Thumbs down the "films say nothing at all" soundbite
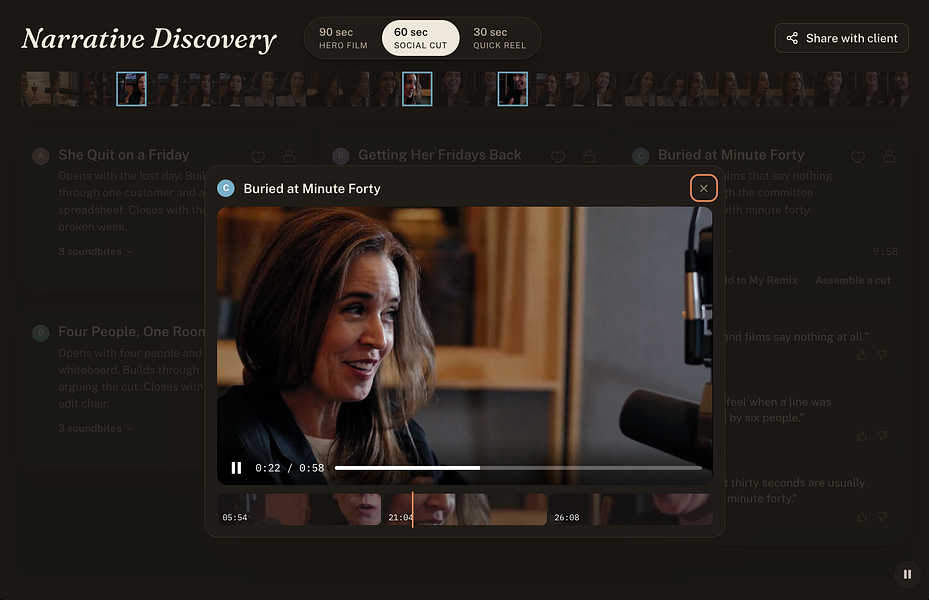 pyautogui.click(x=882, y=355)
